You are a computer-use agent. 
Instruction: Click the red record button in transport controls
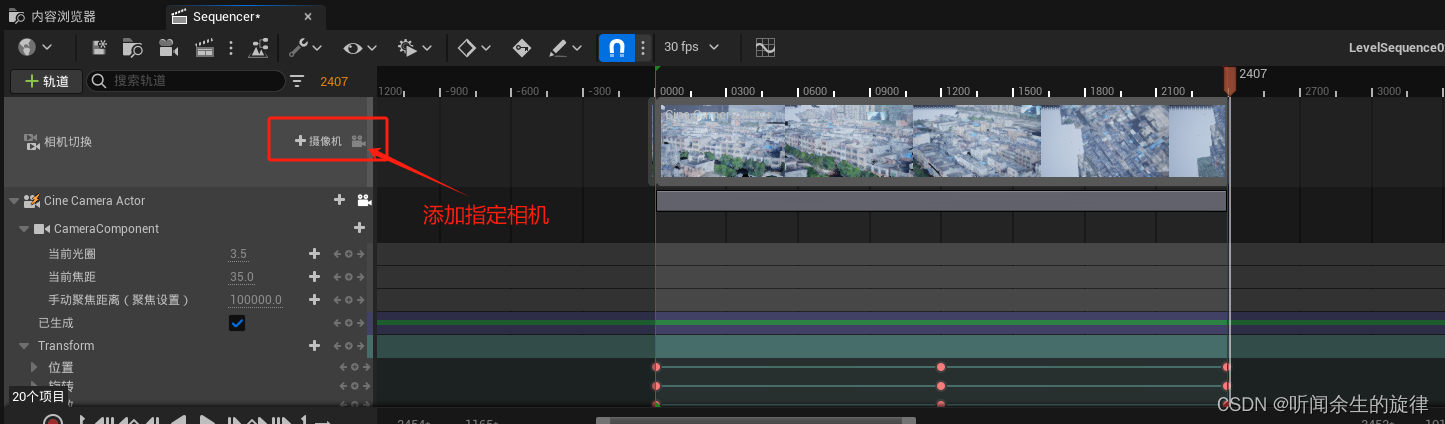pyautogui.click(x=52, y=421)
